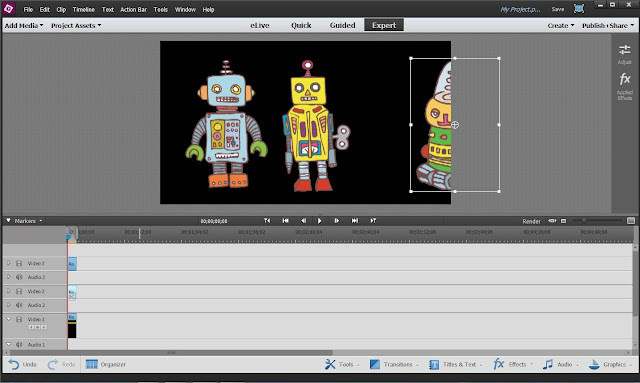Open the Markers dropdown
The image size is (640, 383).
tap(24, 221)
